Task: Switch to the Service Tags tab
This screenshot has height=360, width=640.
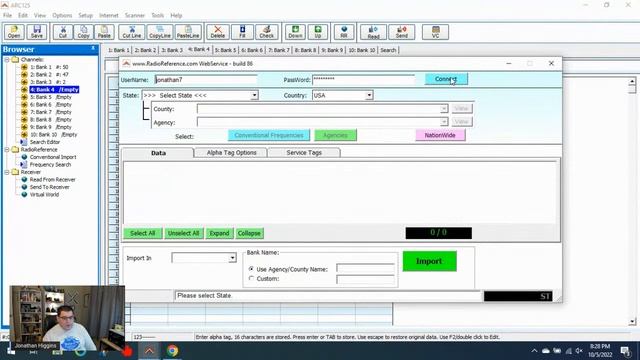Action: (304, 153)
